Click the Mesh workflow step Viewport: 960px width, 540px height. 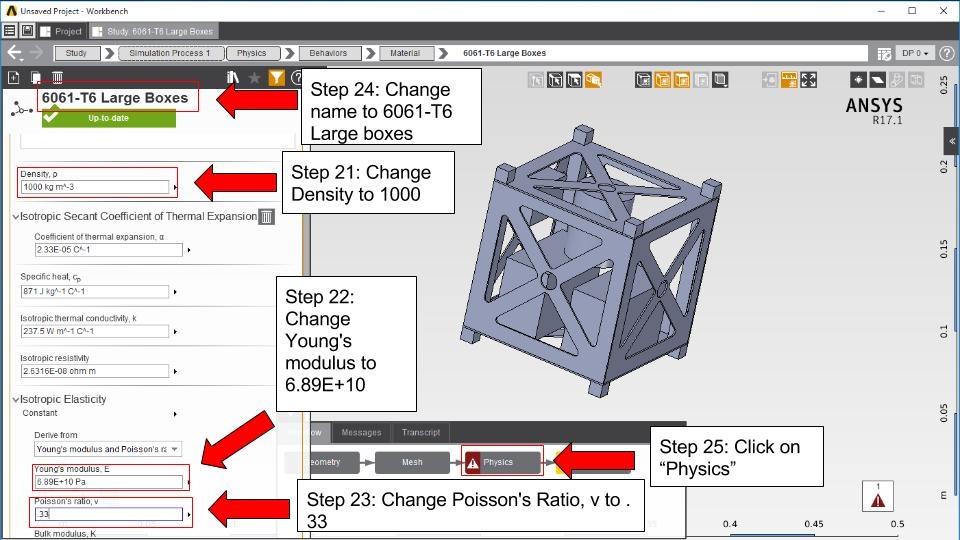point(412,462)
